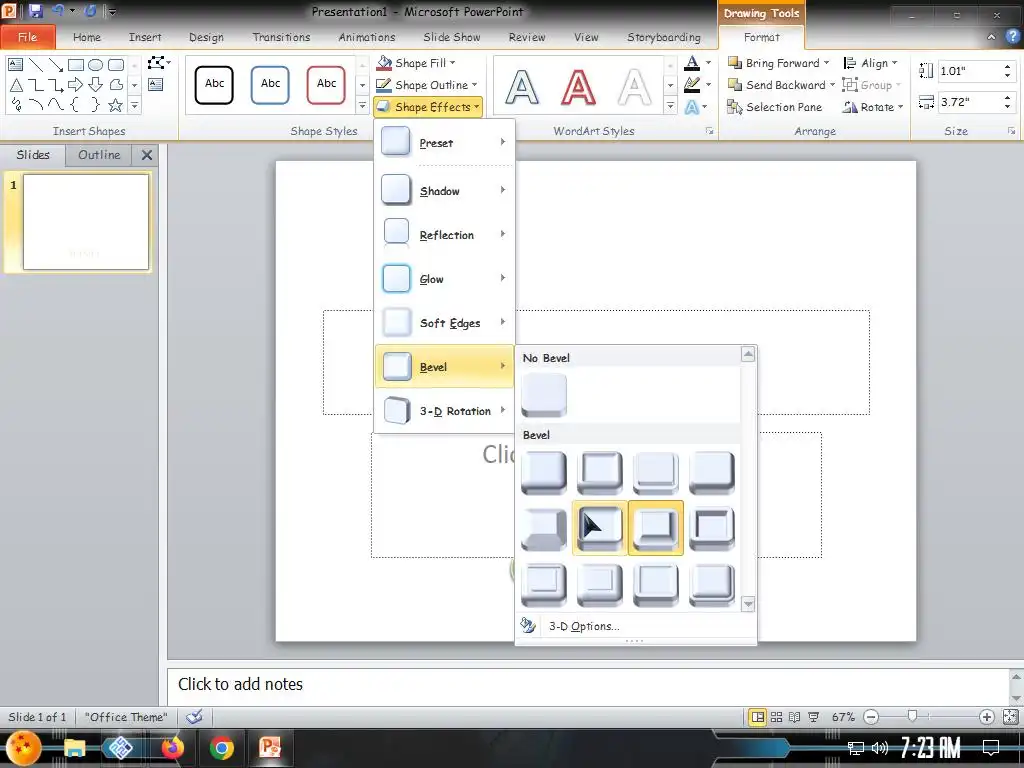Open Firefox from the taskbar

pos(172,747)
